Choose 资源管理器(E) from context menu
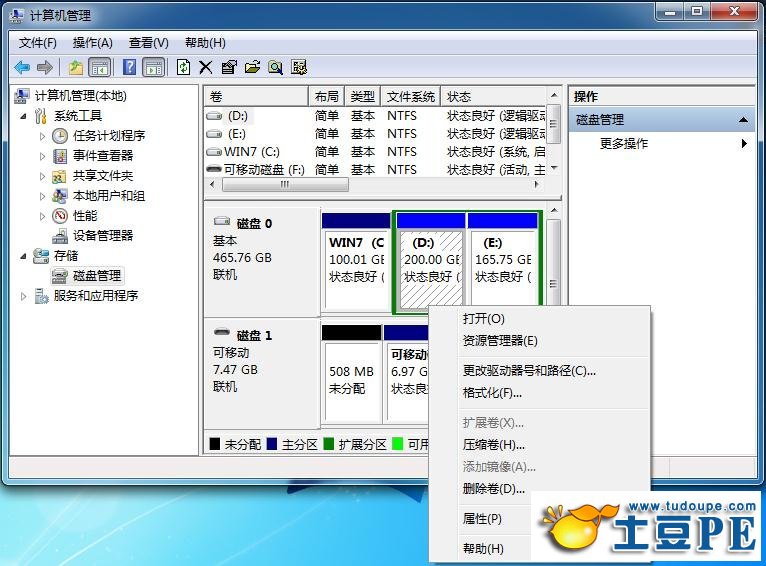This screenshot has width=766, height=566. 540,341
